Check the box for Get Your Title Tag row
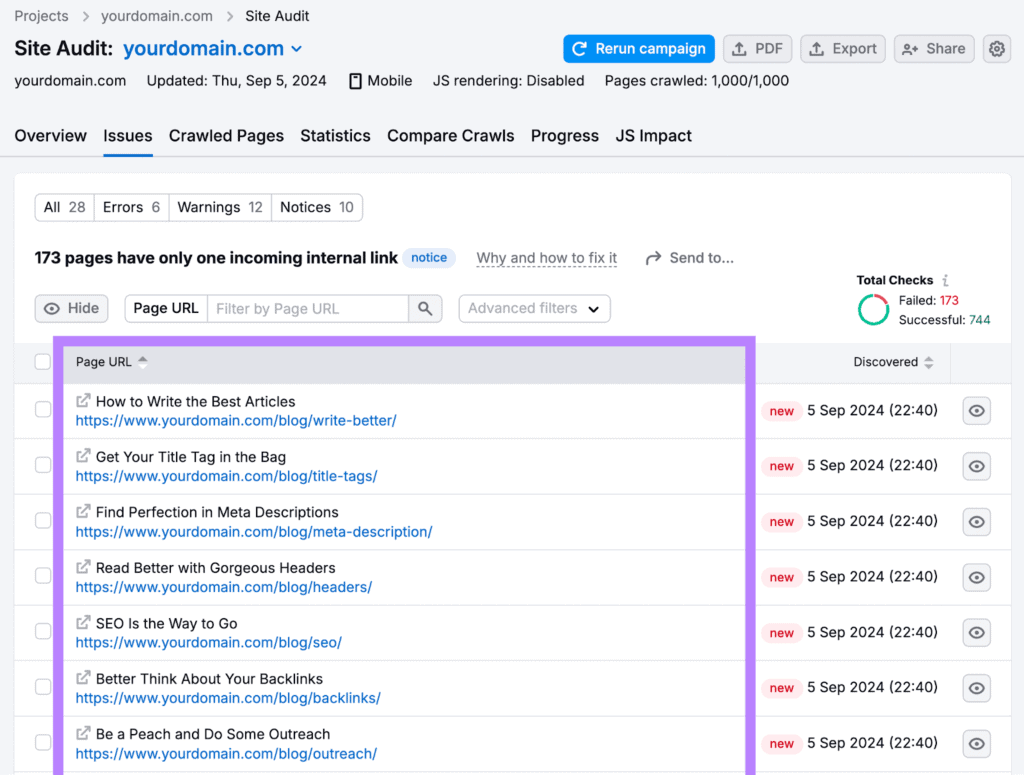 click(x=43, y=465)
